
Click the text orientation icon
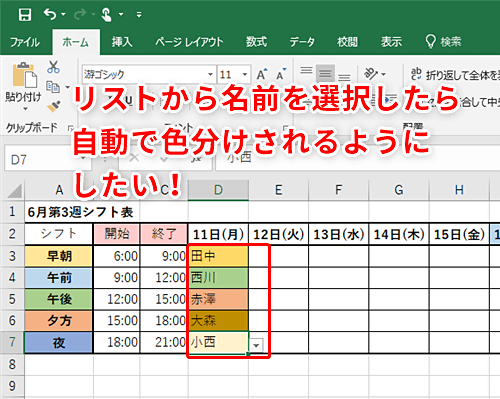point(371,73)
